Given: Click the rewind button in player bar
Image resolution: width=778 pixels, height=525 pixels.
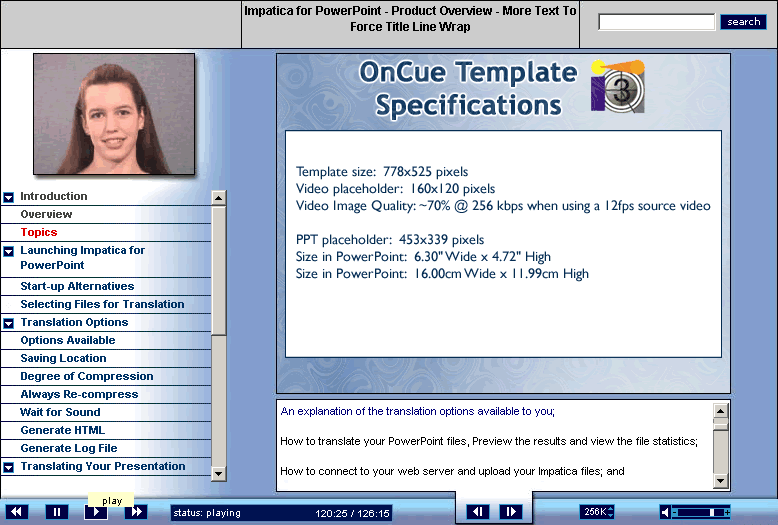Looking at the screenshot, I should (16, 512).
